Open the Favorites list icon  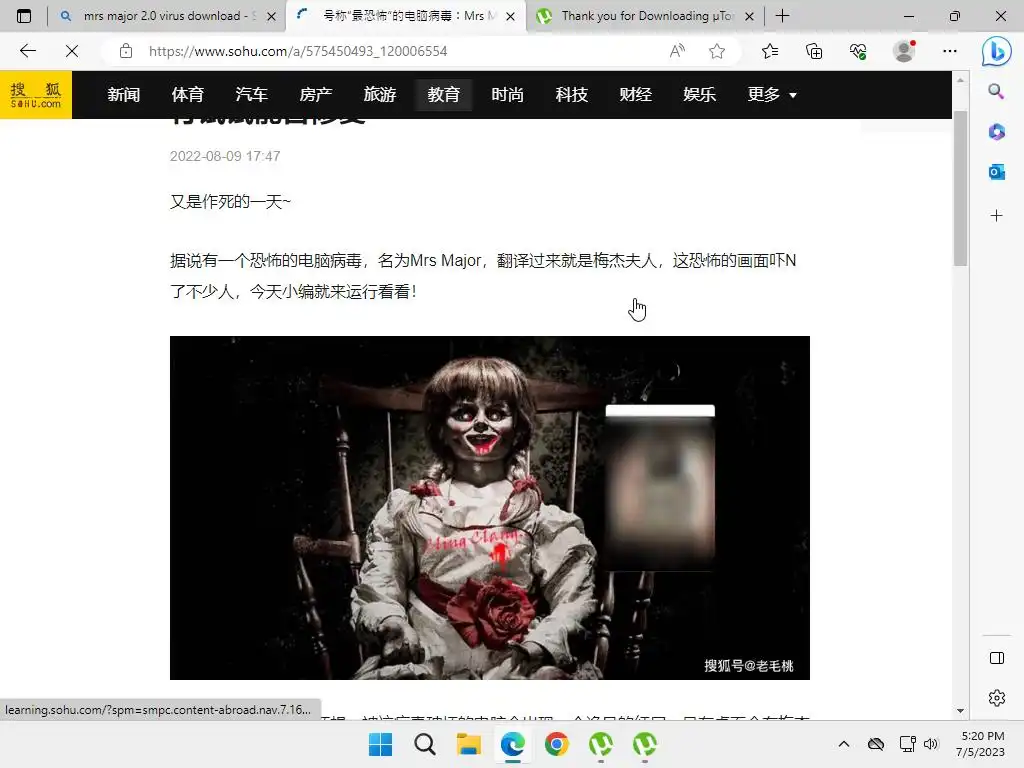(x=770, y=51)
